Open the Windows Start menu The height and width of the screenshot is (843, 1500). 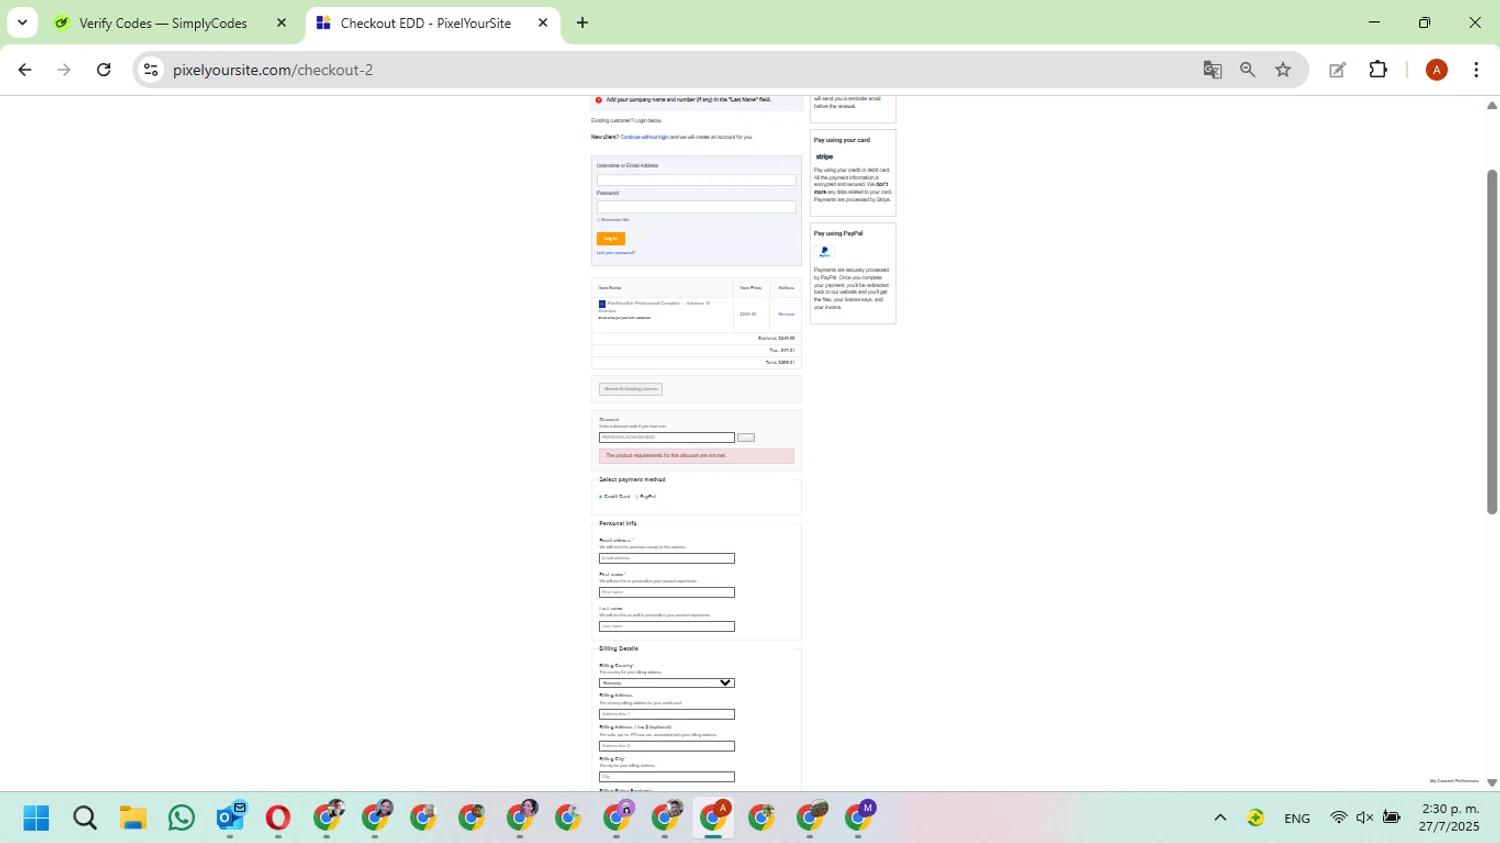pos(36,818)
